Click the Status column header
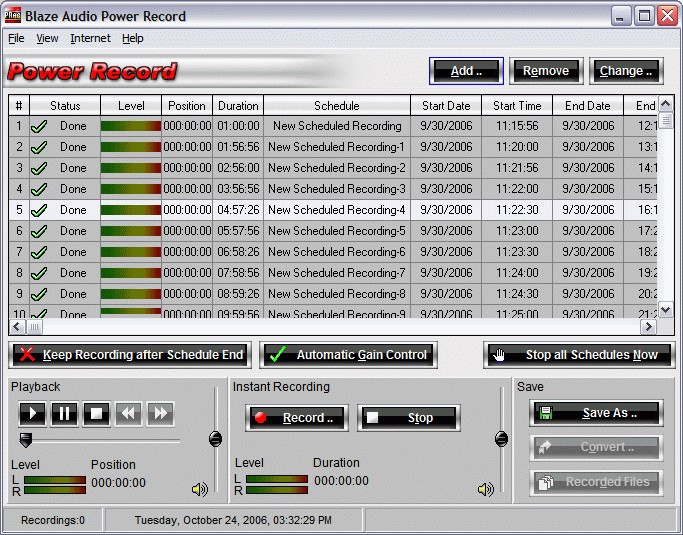 [65, 105]
